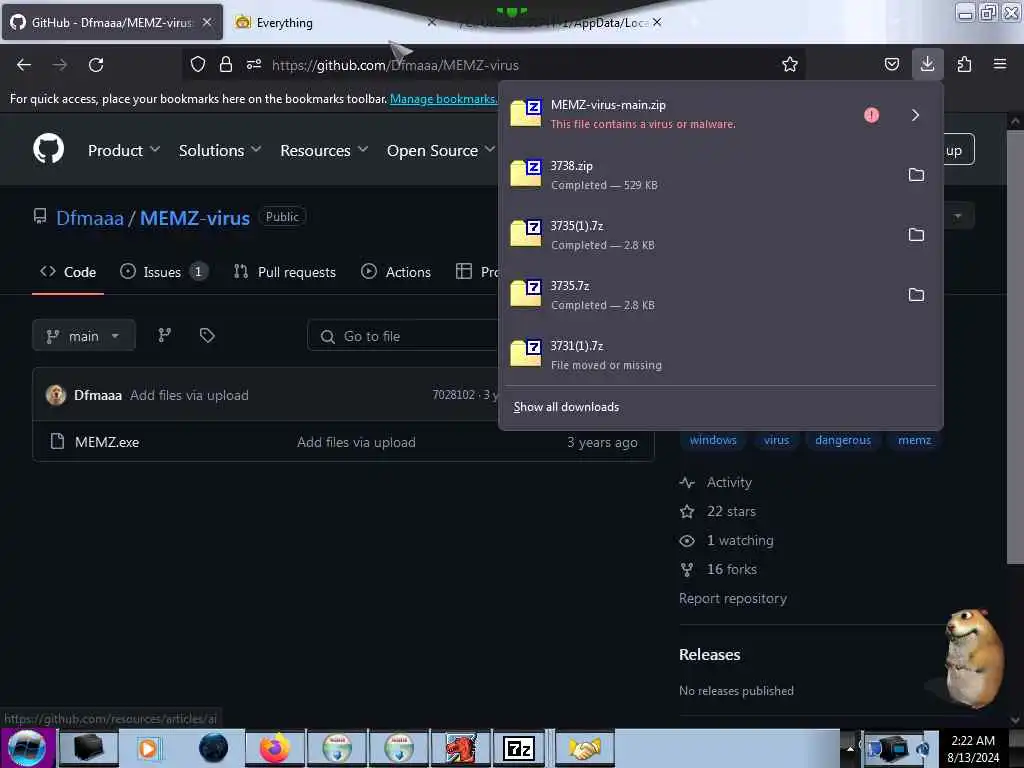Screen dimensions: 1024x768
Task: Open the system clock showing 2:22 AM
Action: coord(973,748)
